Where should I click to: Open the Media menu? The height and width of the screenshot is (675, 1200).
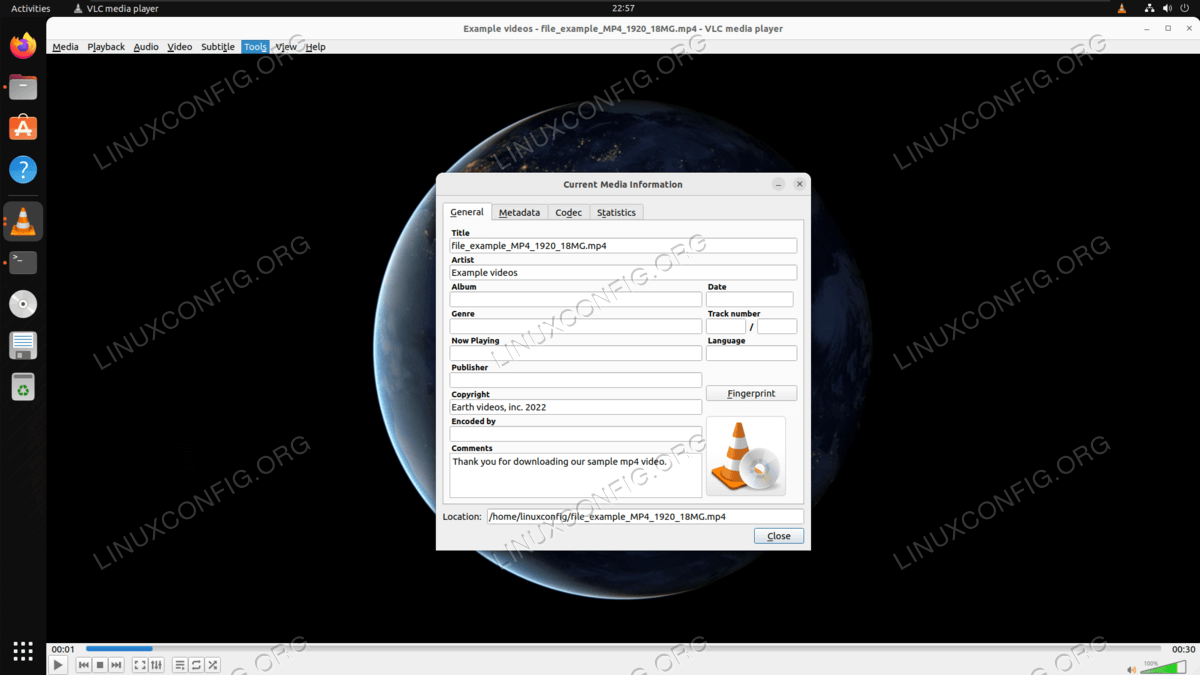[65, 47]
